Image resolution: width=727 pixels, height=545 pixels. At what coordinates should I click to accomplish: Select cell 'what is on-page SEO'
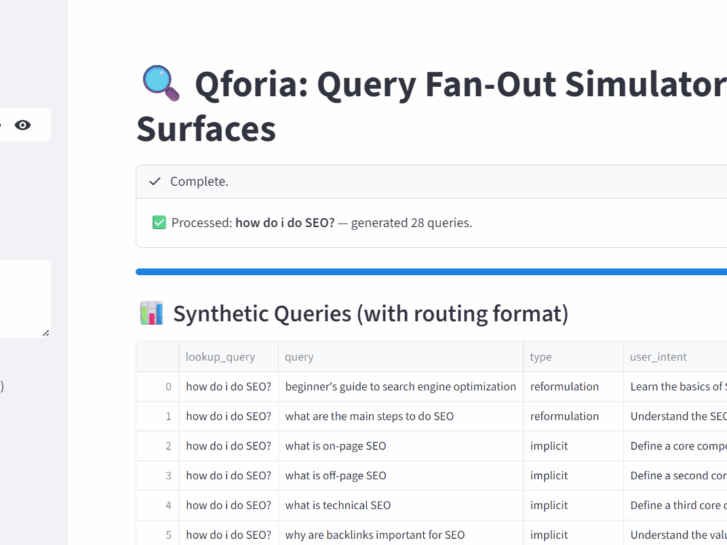tap(401, 446)
